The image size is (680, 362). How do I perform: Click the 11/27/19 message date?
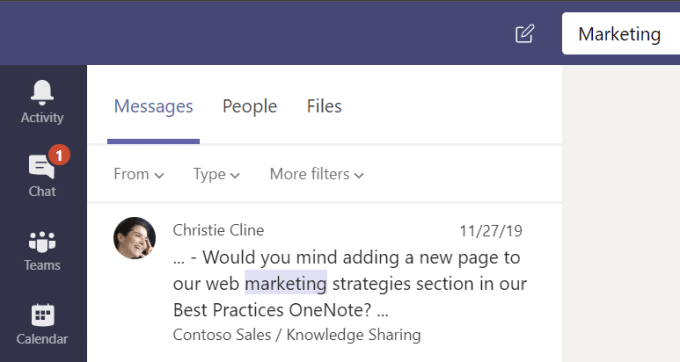point(491,231)
